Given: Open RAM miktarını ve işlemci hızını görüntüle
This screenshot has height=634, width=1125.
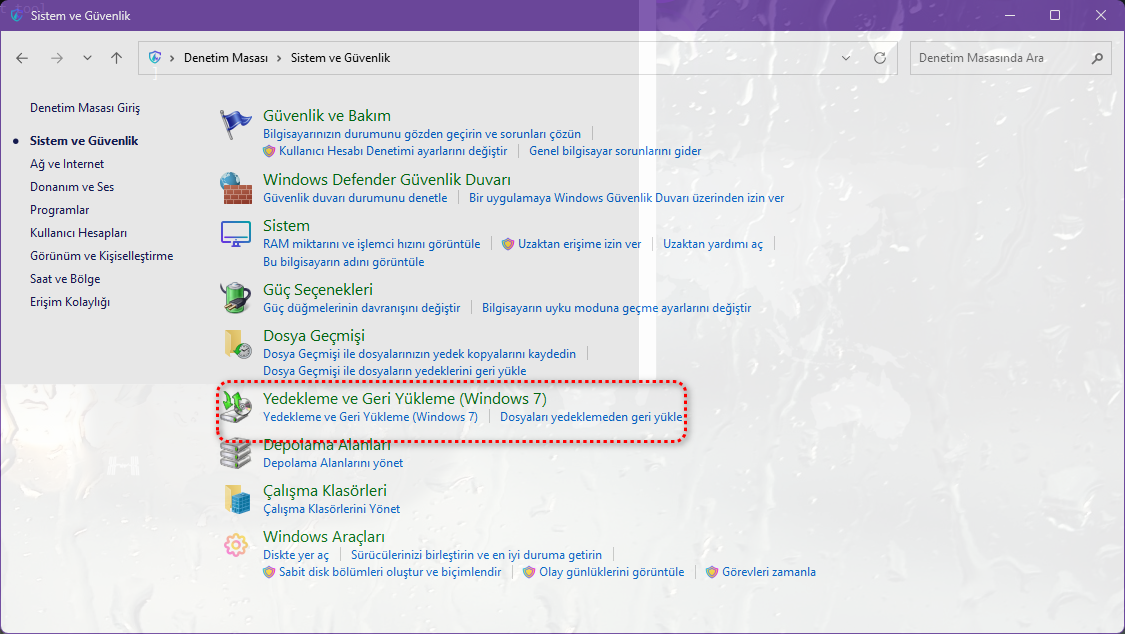Looking at the screenshot, I should (x=372, y=244).
